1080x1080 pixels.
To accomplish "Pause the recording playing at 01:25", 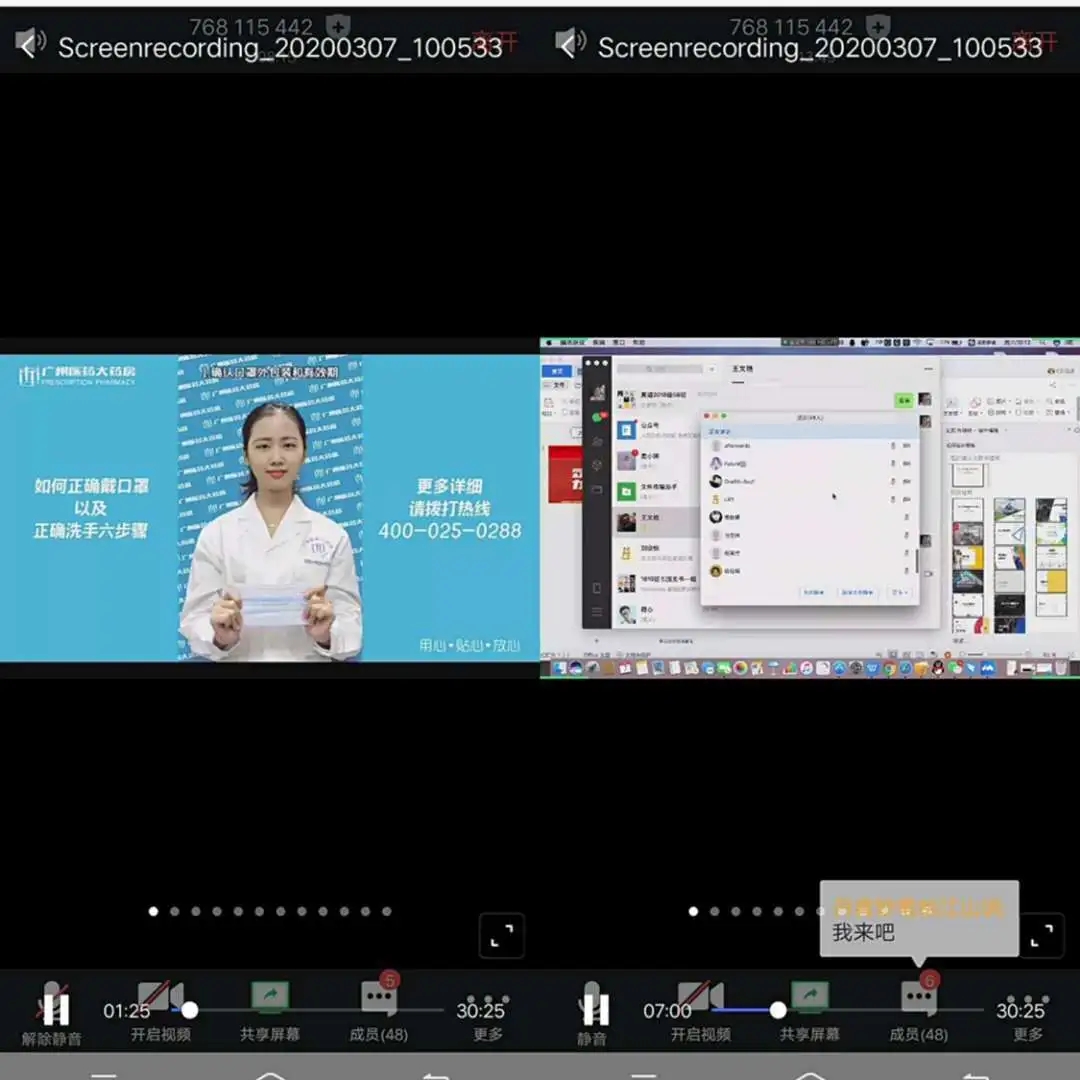I will [x=56, y=1010].
